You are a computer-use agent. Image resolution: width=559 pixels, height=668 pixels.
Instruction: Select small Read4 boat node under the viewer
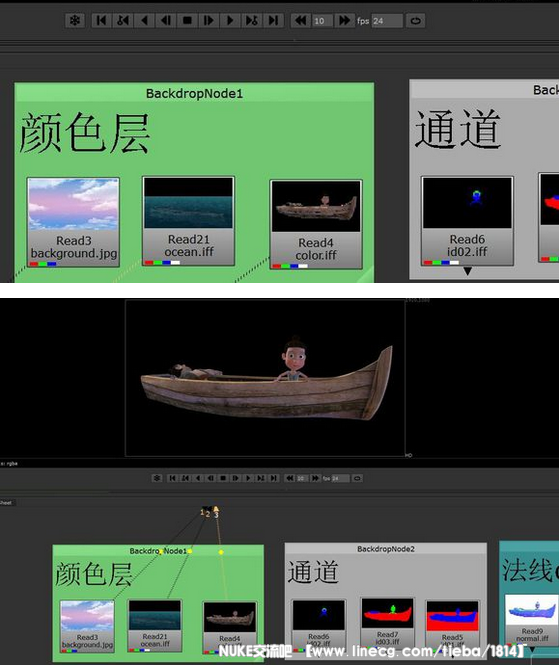pos(230,628)
